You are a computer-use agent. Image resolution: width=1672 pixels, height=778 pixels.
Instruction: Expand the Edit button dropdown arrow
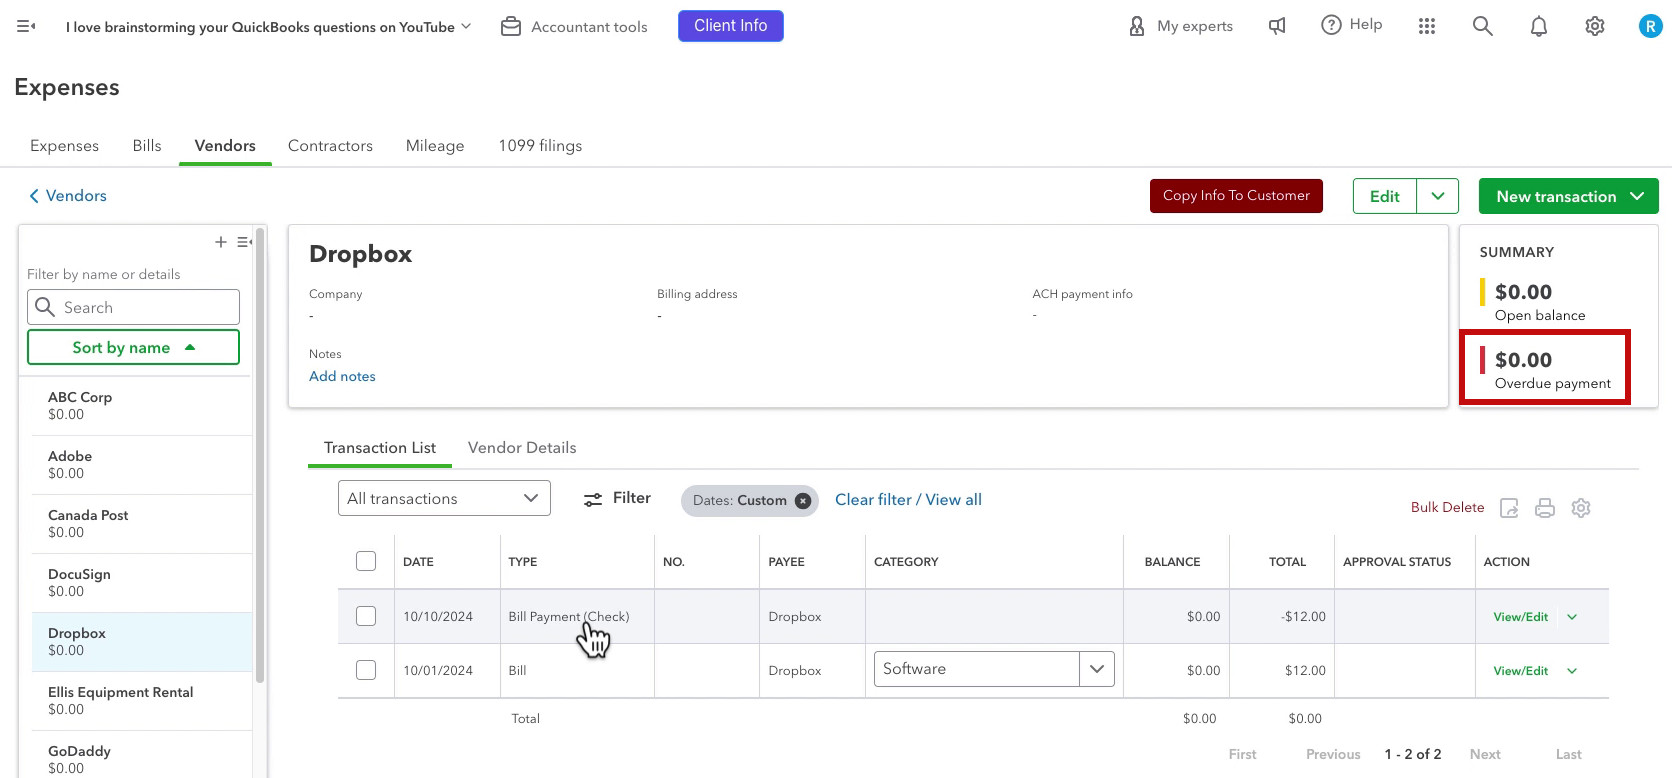point(1438,196)
